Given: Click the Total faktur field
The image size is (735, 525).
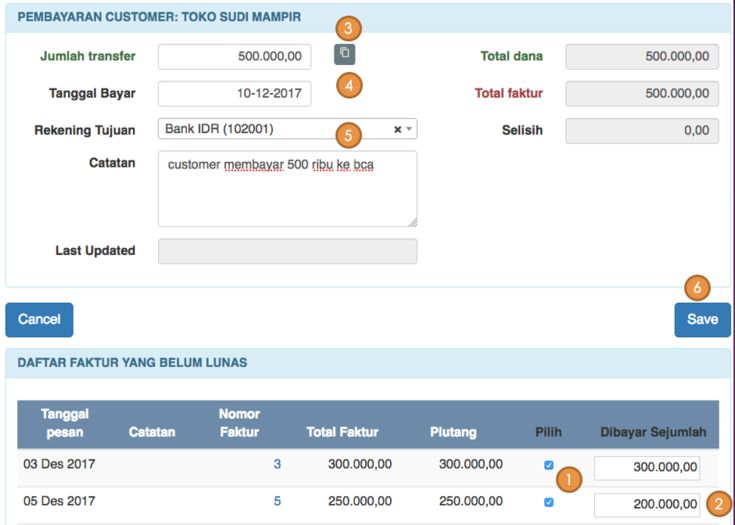Looking at the screenshot, I should click(x=641, y=94).
